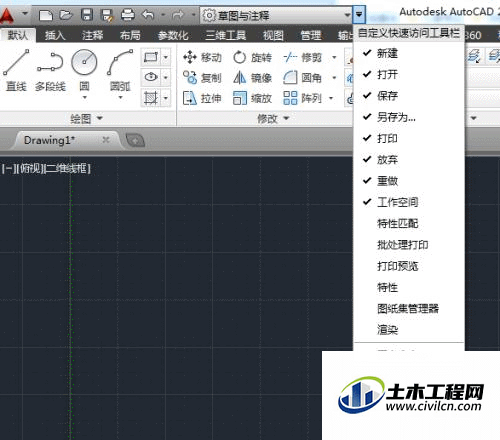
Task: Click the 二维线框 visual style label
Action: click(67, 169)
